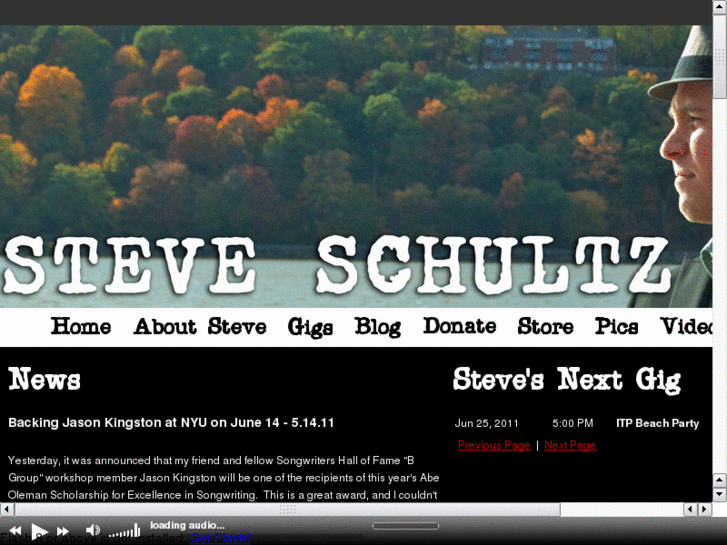Visit the Blog section

point(377,327)
